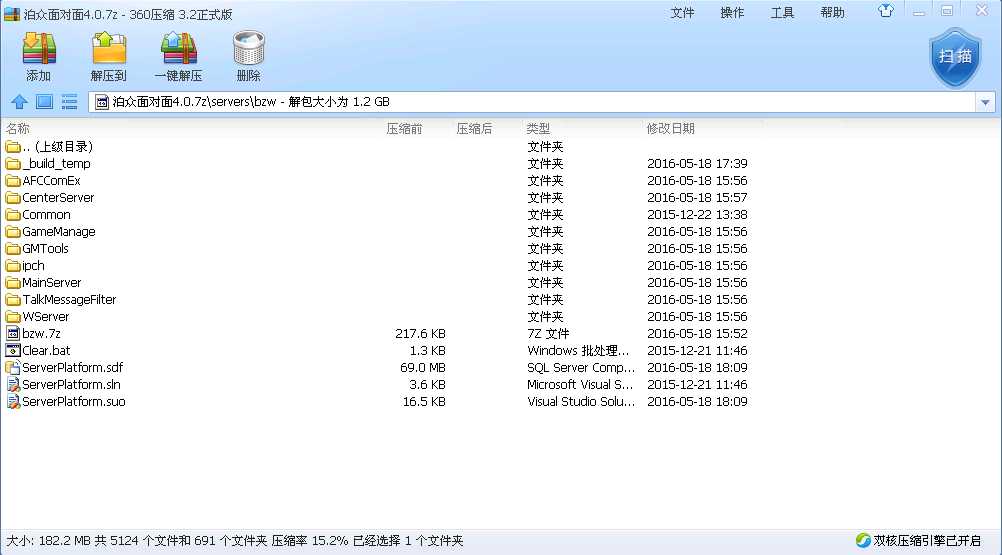Image resolution: width=1002 pixels, height=555 pixels.
Task: Click the parent directory folder icon
Action: 13,147
